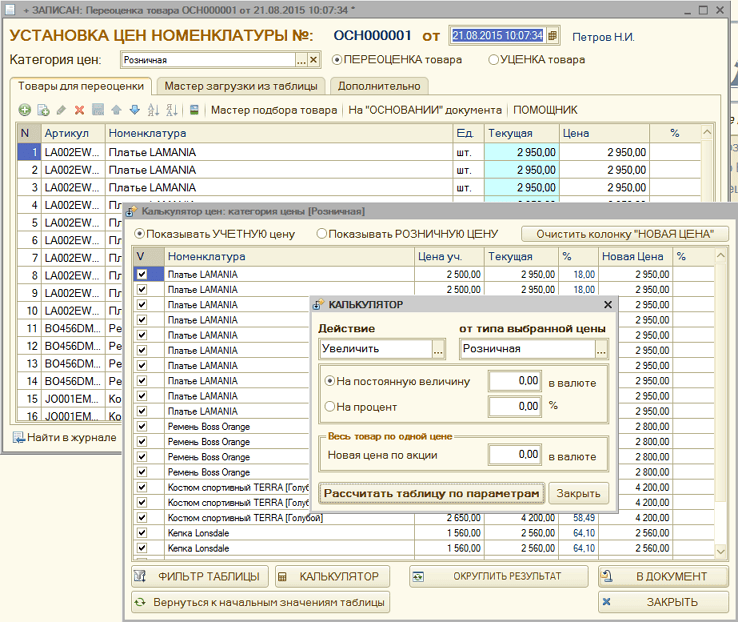Click the ОКРУГЛИТЬ РЕЗУЛЬТАТ button

click(499, 576)
